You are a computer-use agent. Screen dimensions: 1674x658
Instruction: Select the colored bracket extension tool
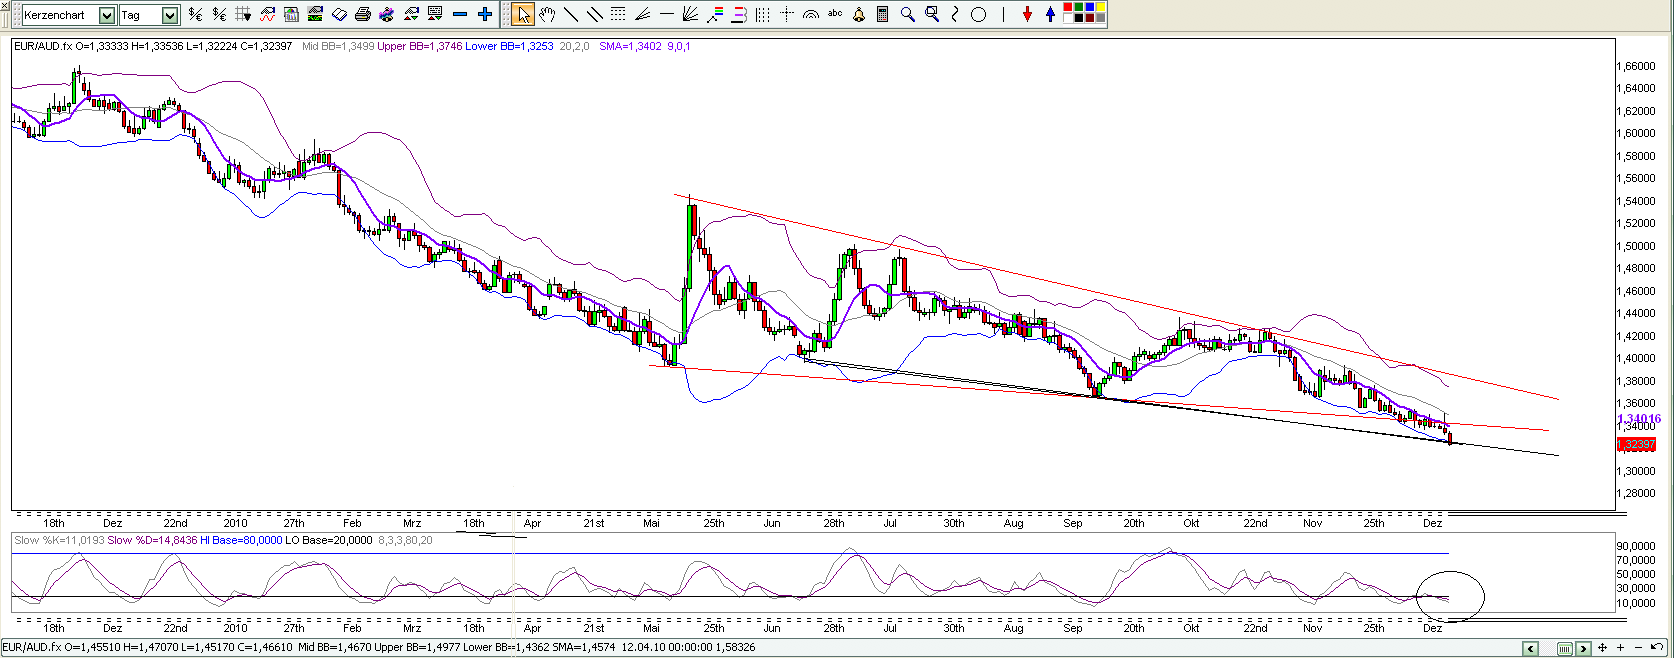[739, 14]
